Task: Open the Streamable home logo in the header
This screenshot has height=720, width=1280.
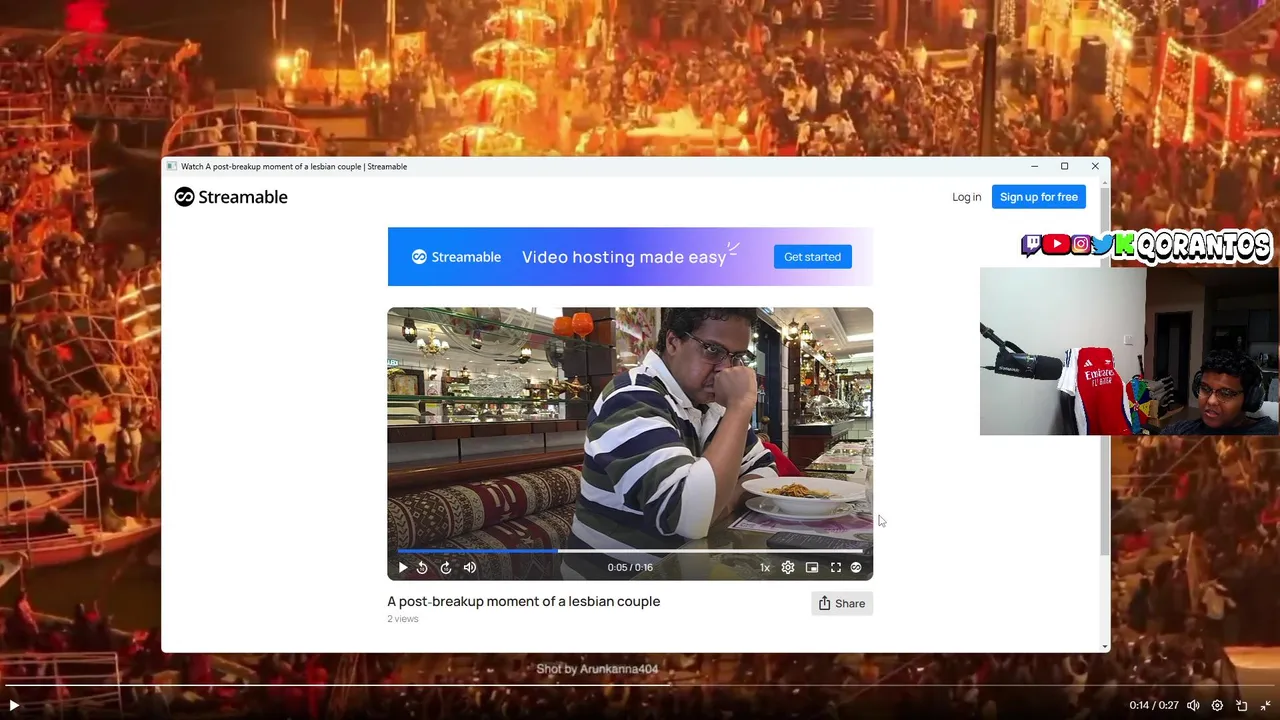Action: (231, 197)
